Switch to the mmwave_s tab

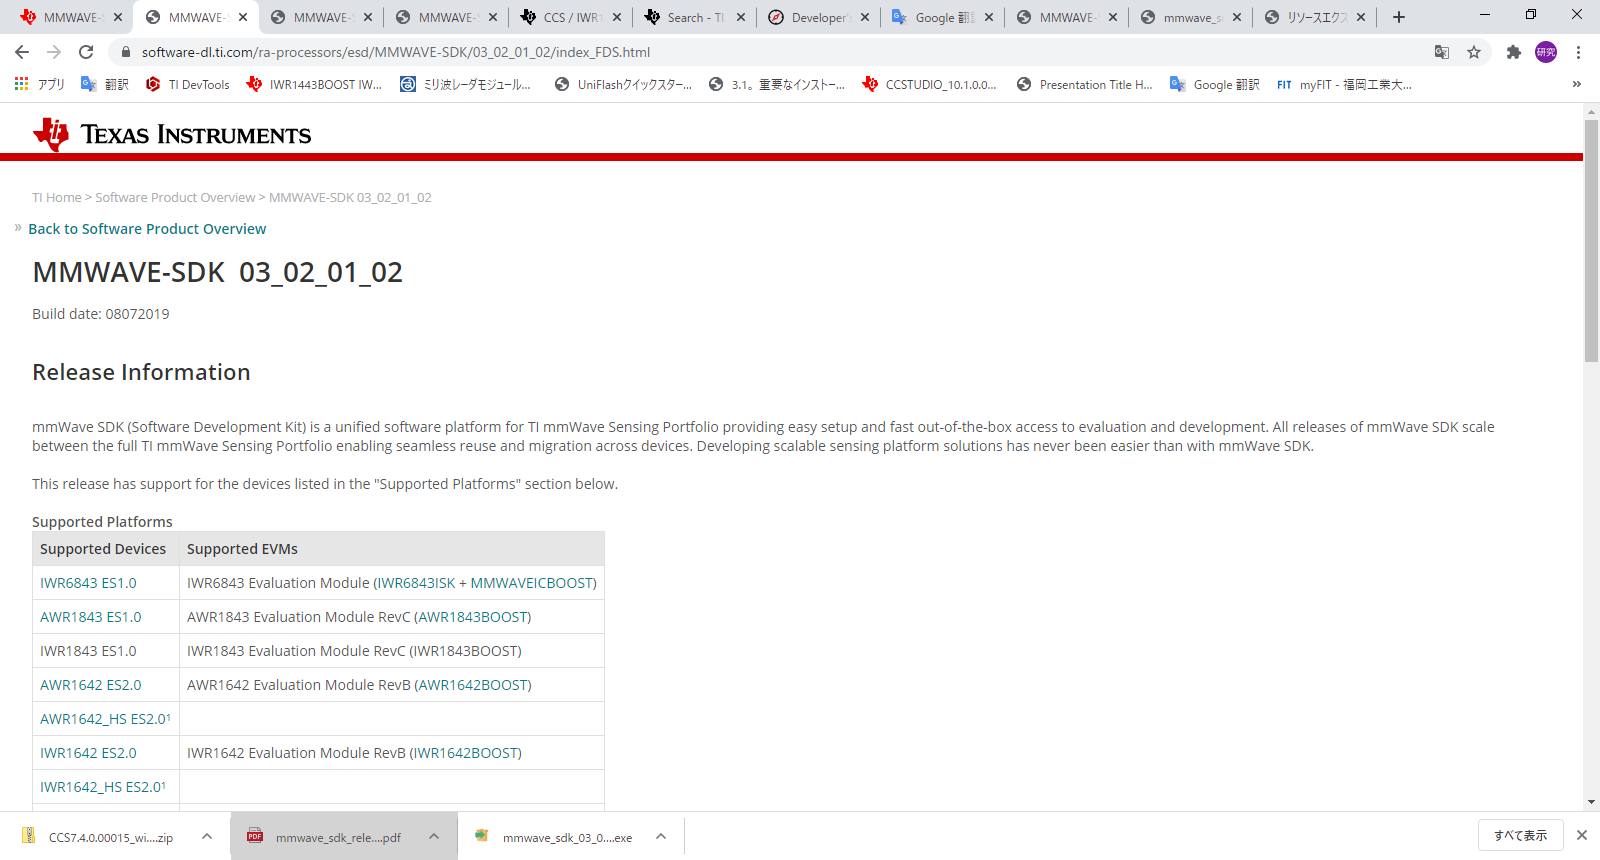(x=1191, y=17)
